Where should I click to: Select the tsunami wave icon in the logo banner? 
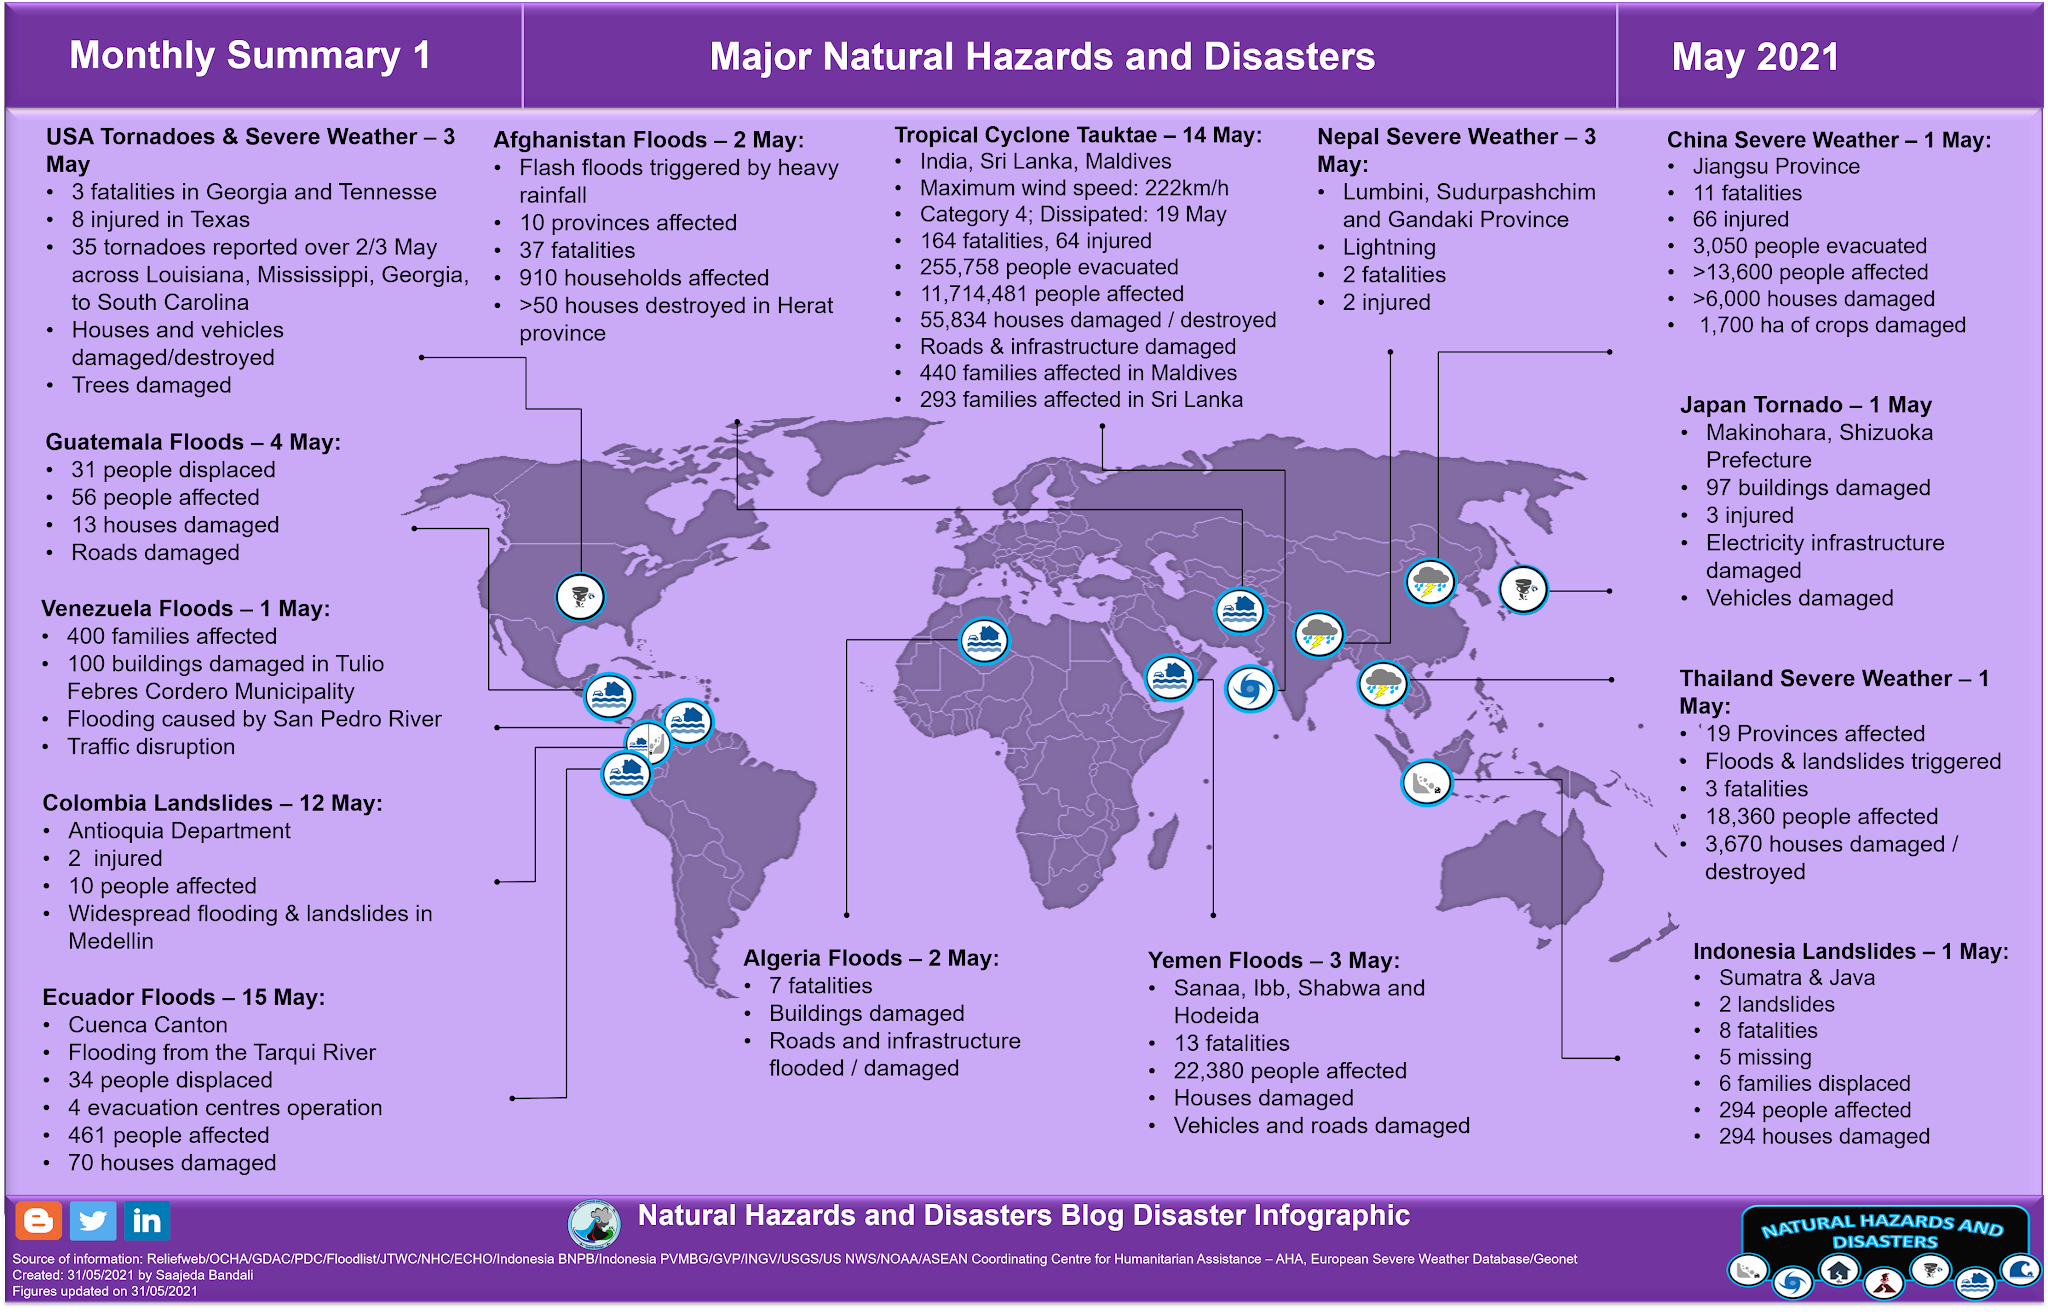tap(2022, 1272)
